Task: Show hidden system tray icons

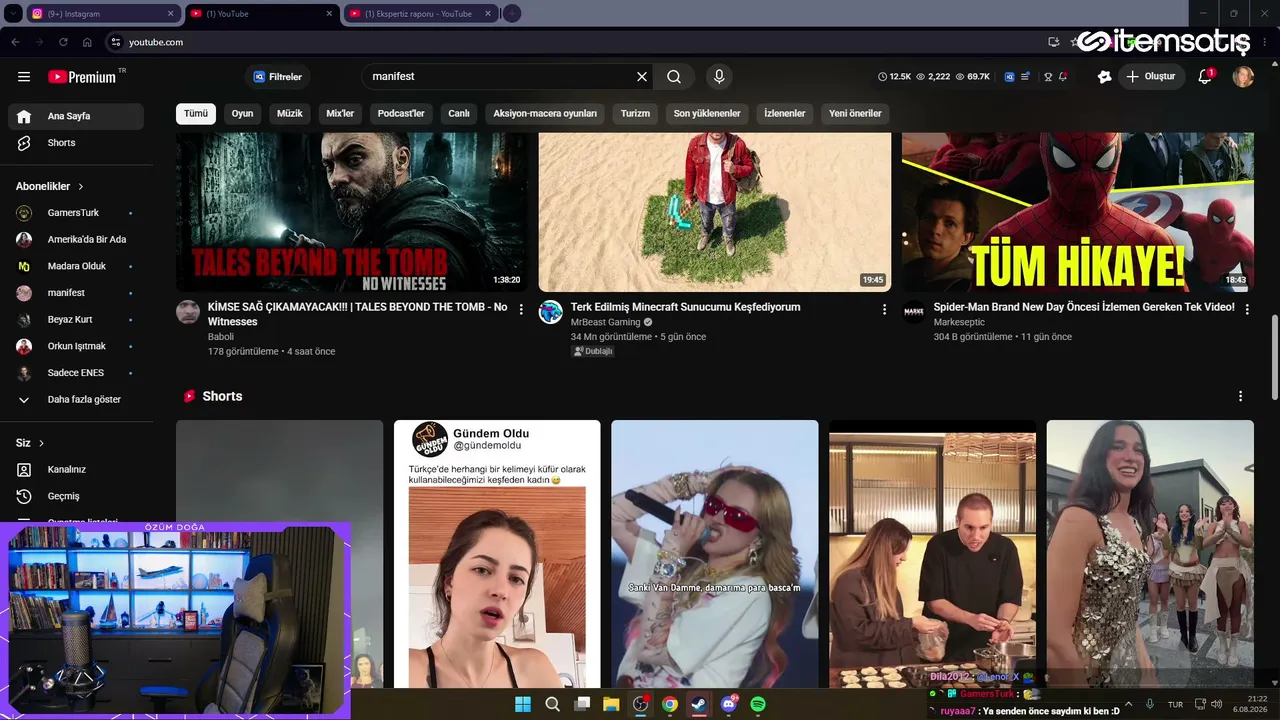Action: pos(1129,704)
